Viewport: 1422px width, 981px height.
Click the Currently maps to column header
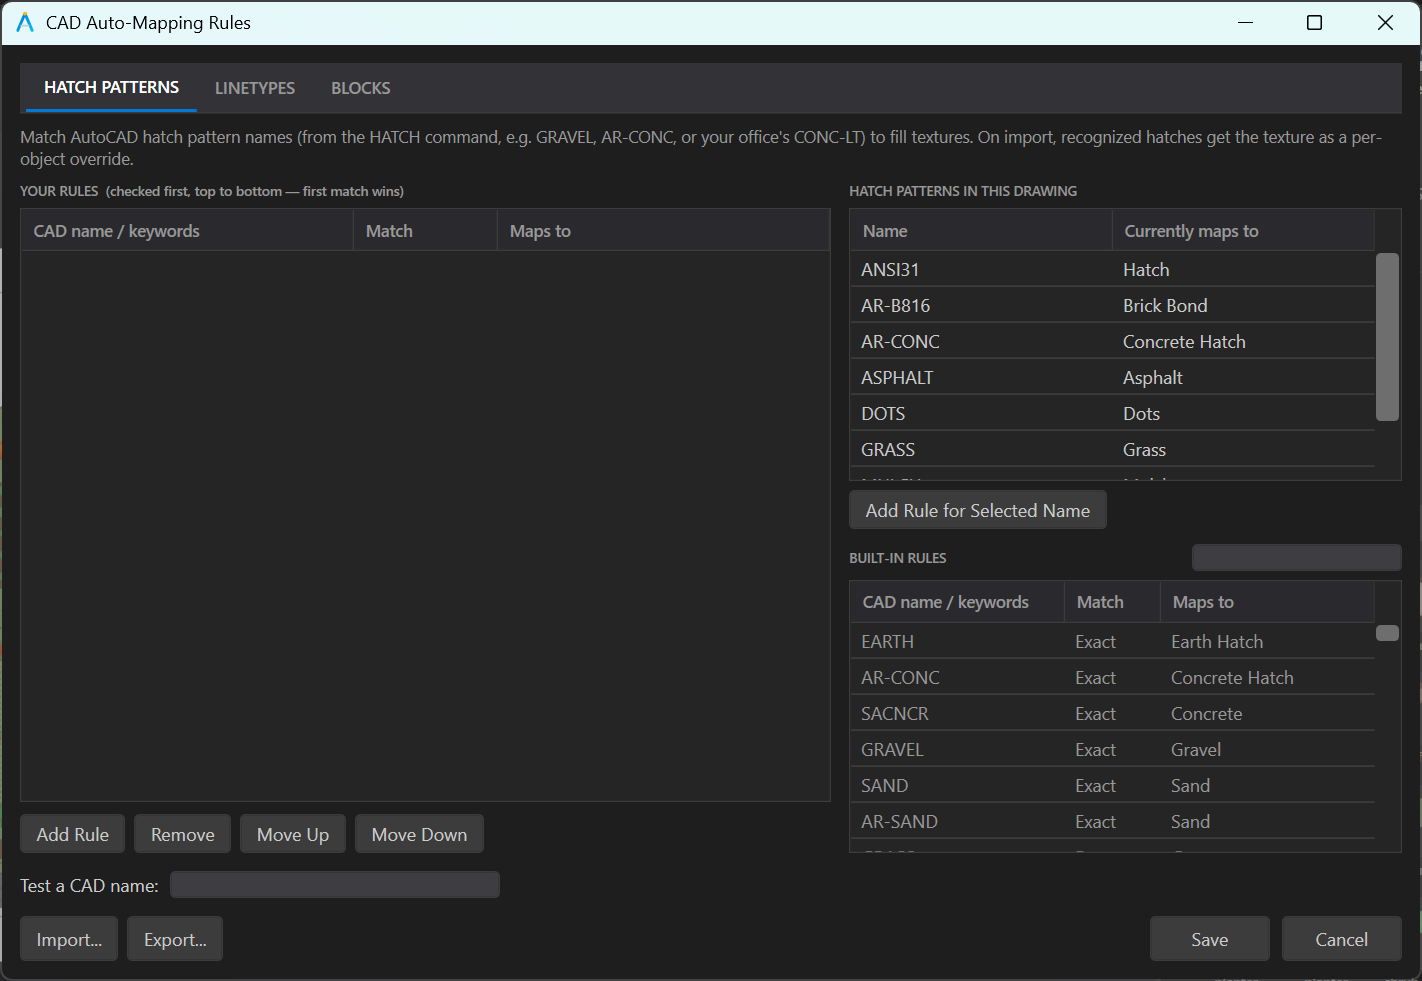[1243, 230]
